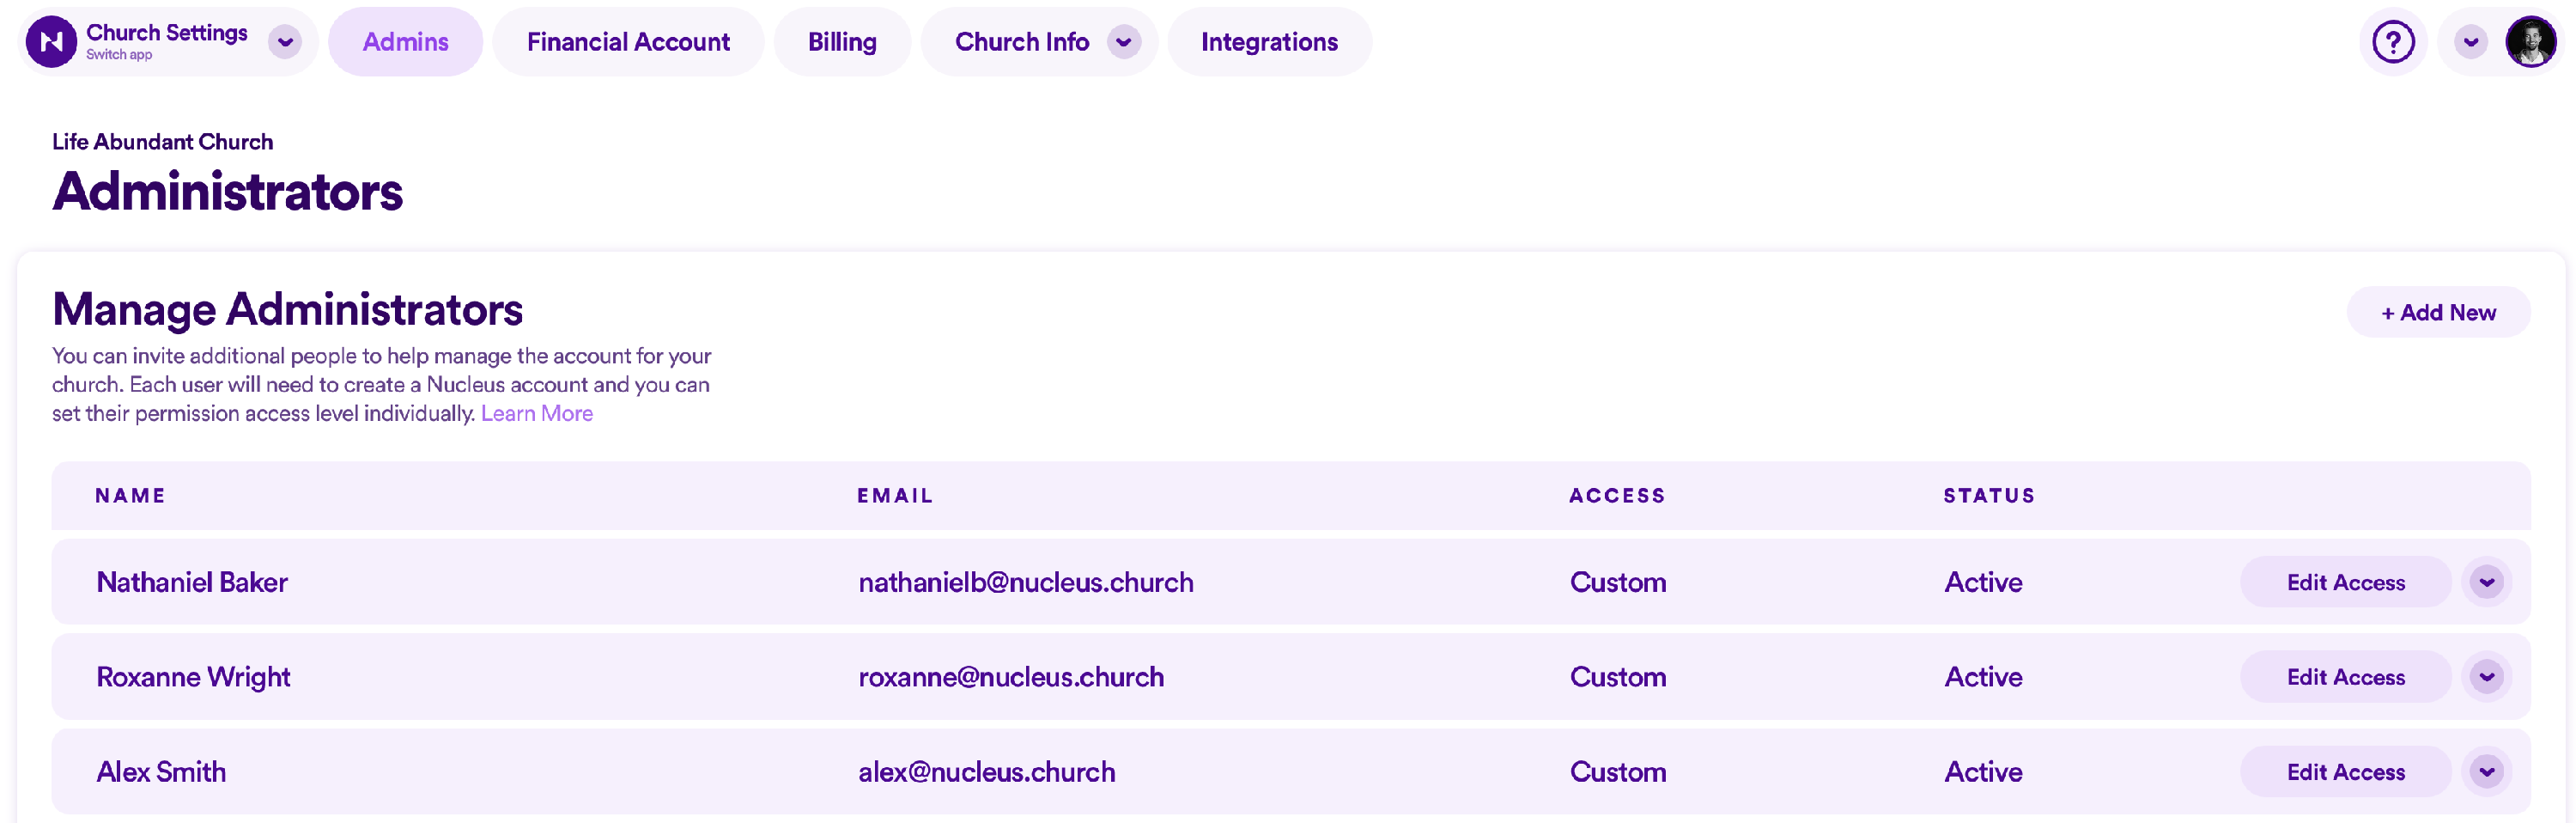2576x823 pixels.
Task: Edit Access for Roxanne Wright
Action: (x=2345, y=677)
